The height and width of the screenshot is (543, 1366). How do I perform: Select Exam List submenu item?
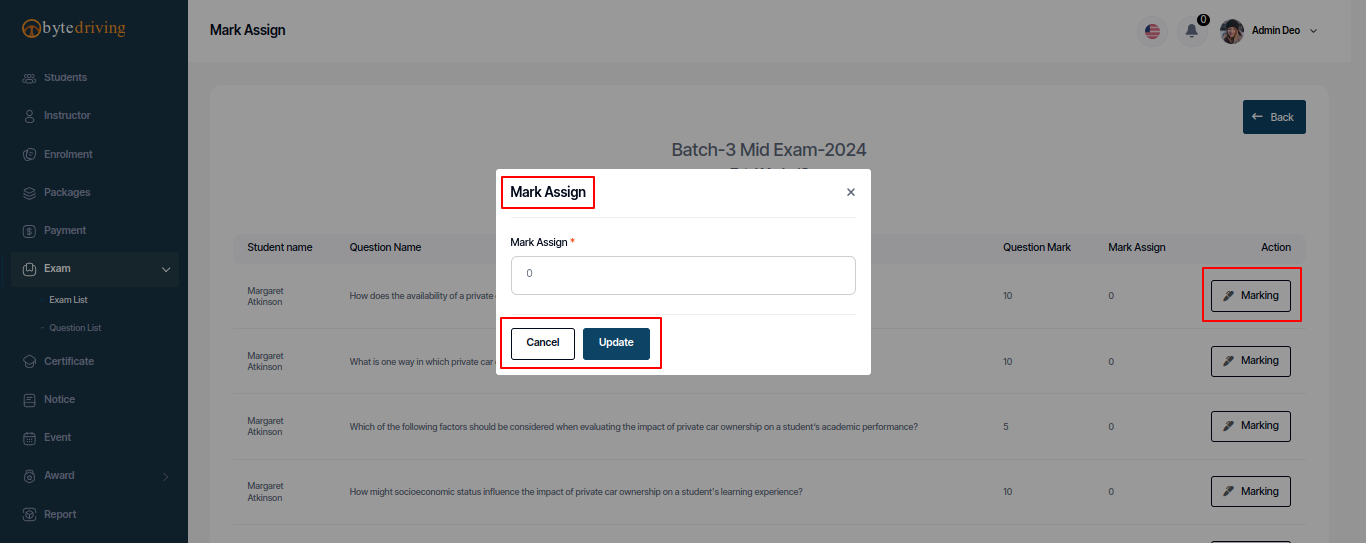coord(69,300)
